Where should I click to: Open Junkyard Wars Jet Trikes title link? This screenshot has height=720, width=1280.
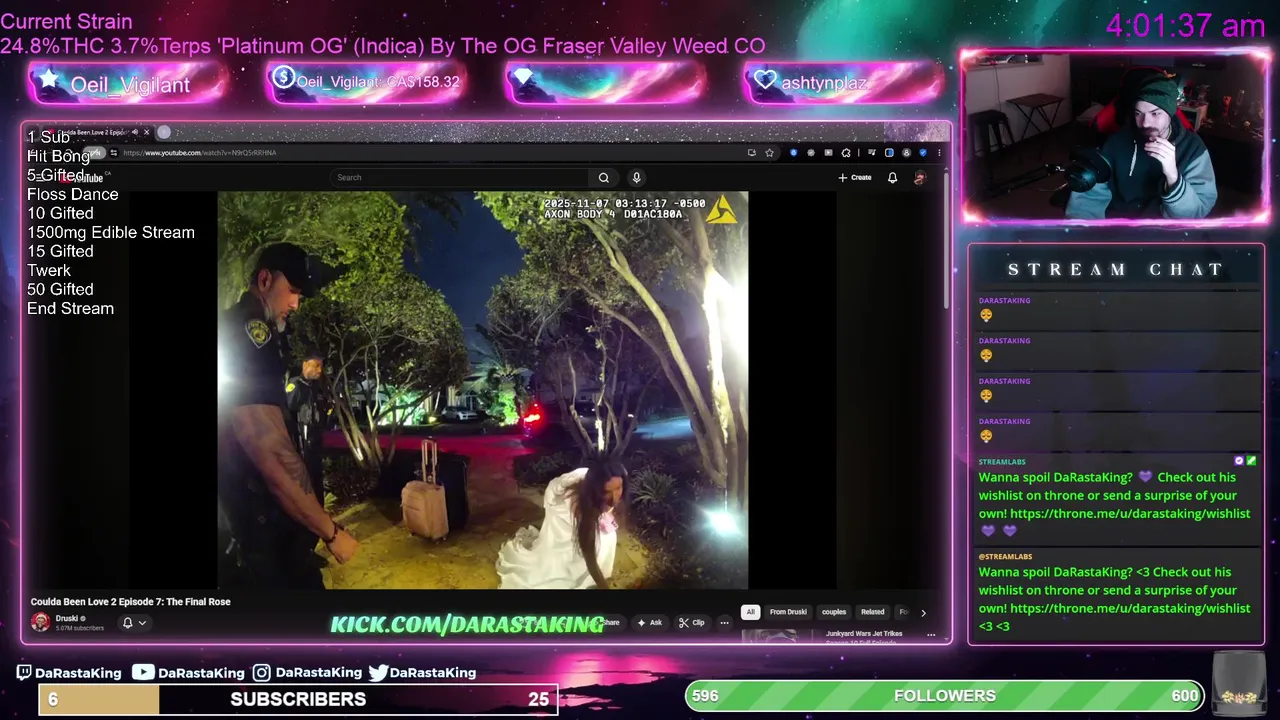[864, 634]
